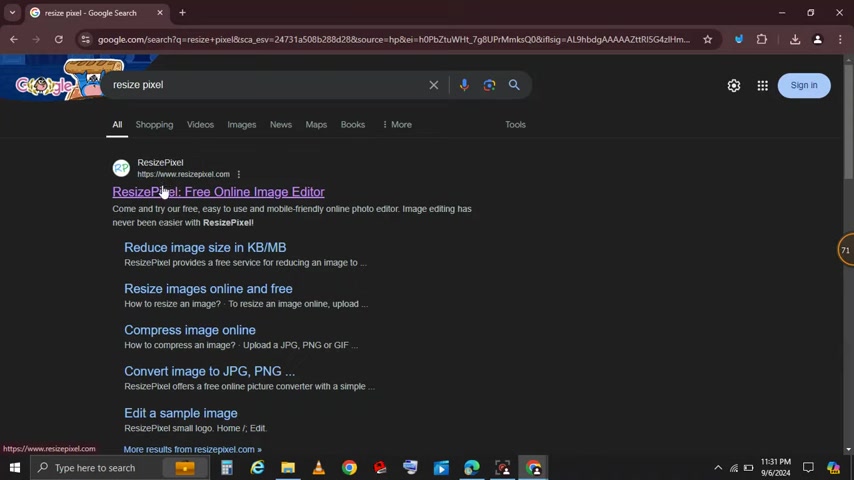Open options menu beside resizepixel.com URL

click(238, 175)
